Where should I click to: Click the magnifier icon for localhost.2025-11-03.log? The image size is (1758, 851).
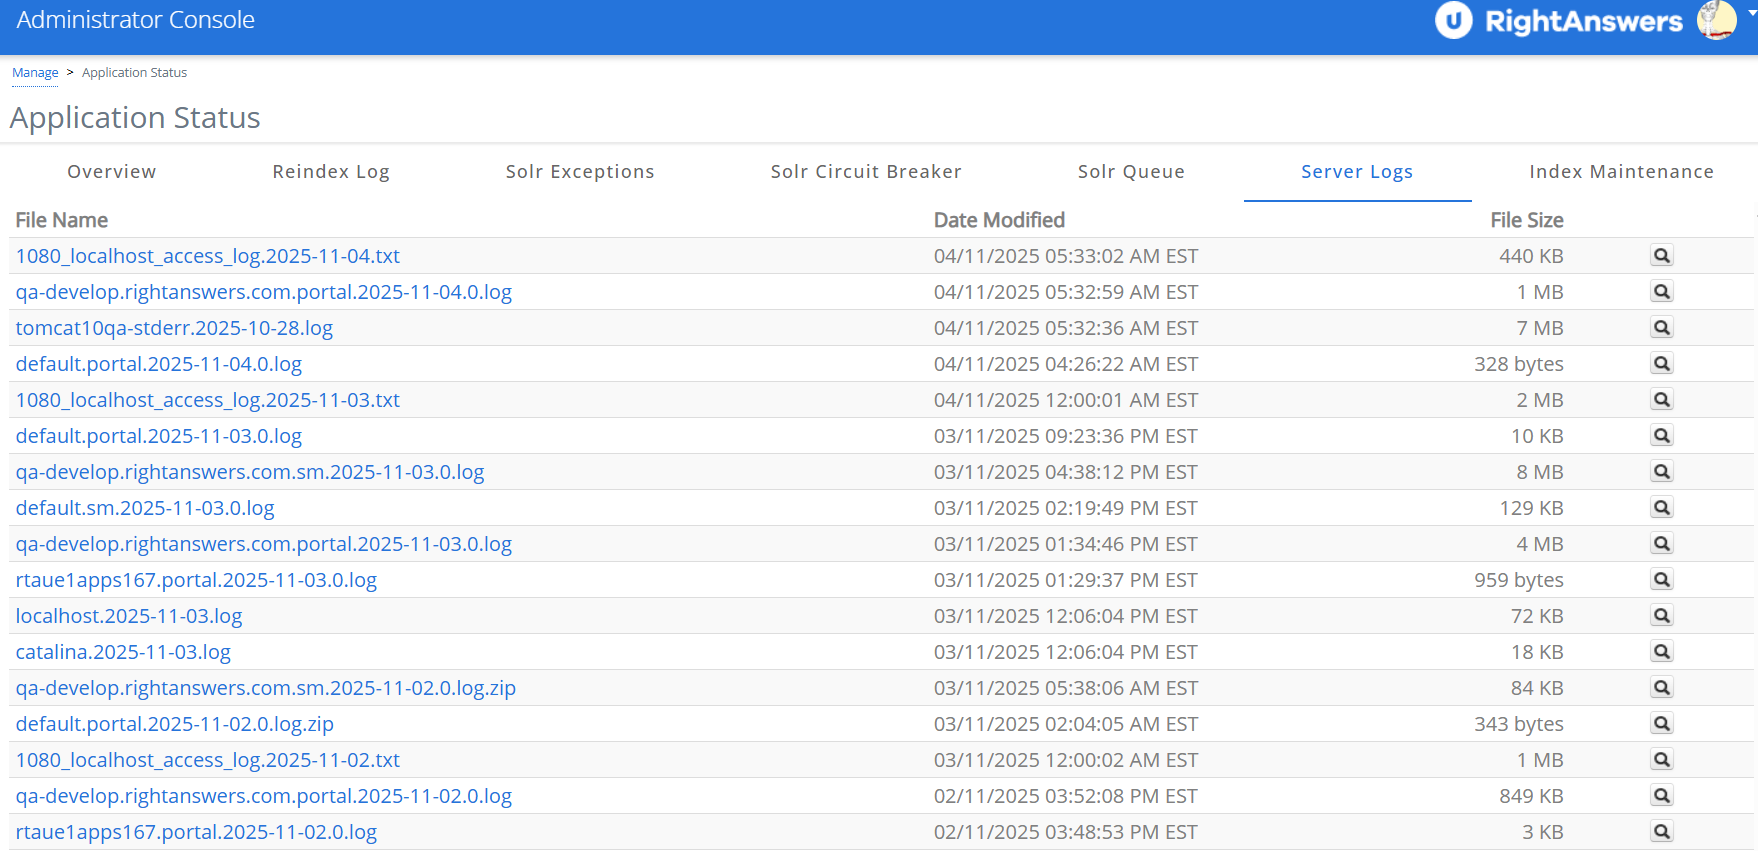point(1661,616)
